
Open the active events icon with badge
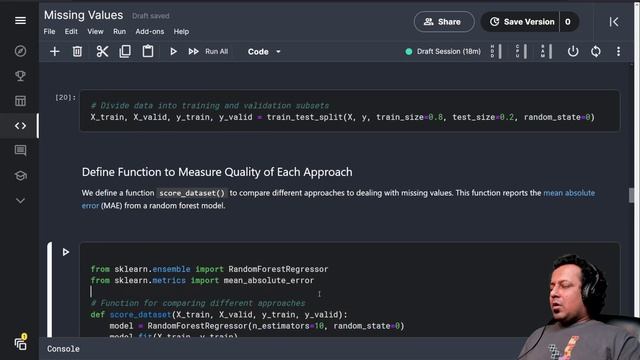20,343
